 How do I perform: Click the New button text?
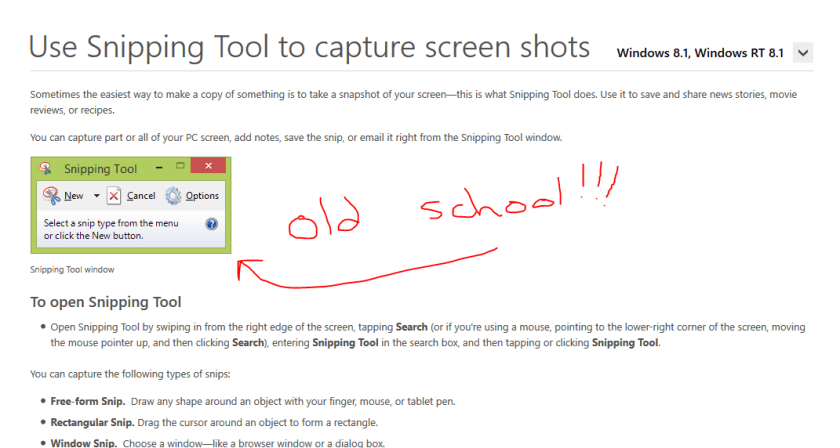pos(73,196)
